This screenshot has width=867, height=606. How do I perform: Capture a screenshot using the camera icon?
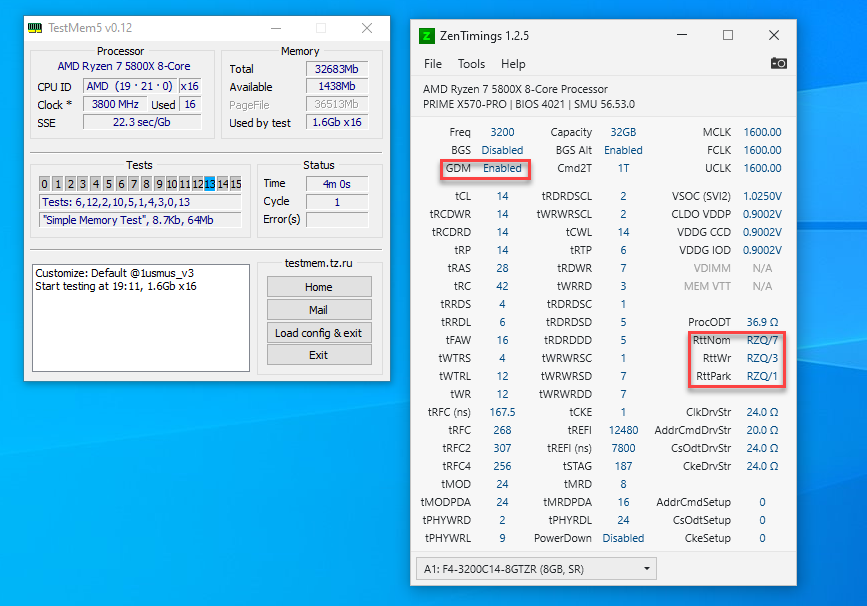(x=779, y=62)
